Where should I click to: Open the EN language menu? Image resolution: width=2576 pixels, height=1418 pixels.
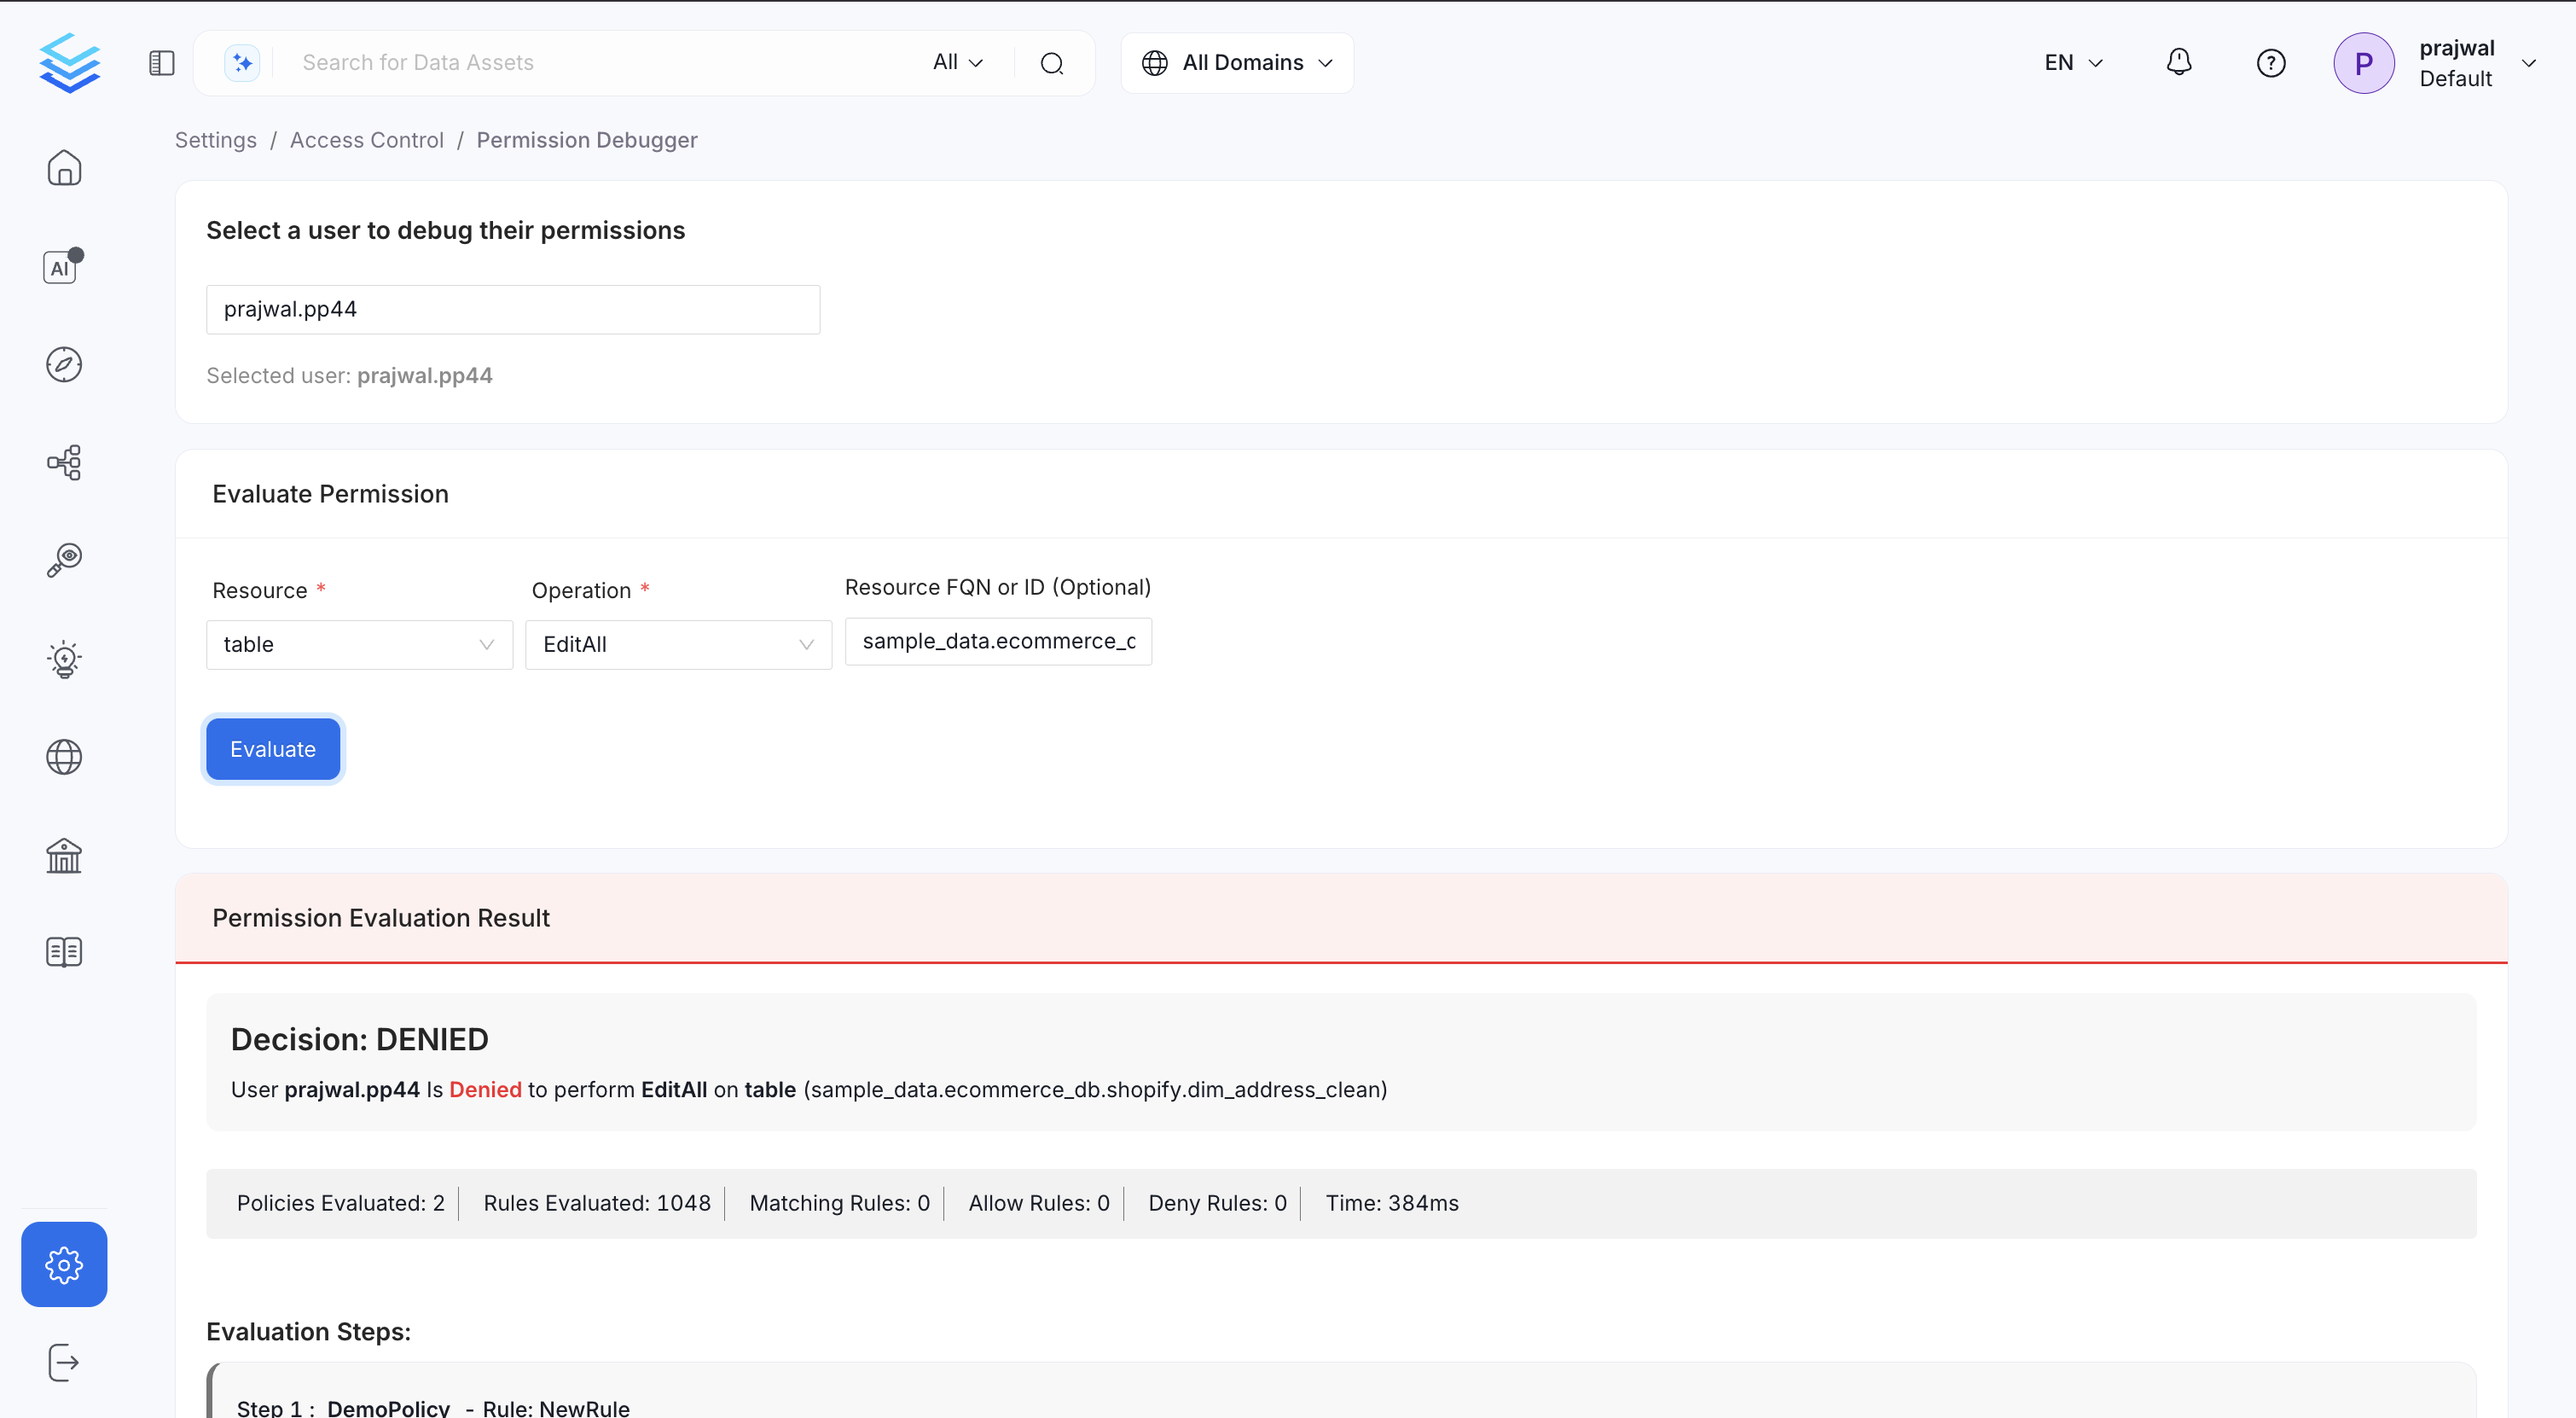click(2072, 62)
